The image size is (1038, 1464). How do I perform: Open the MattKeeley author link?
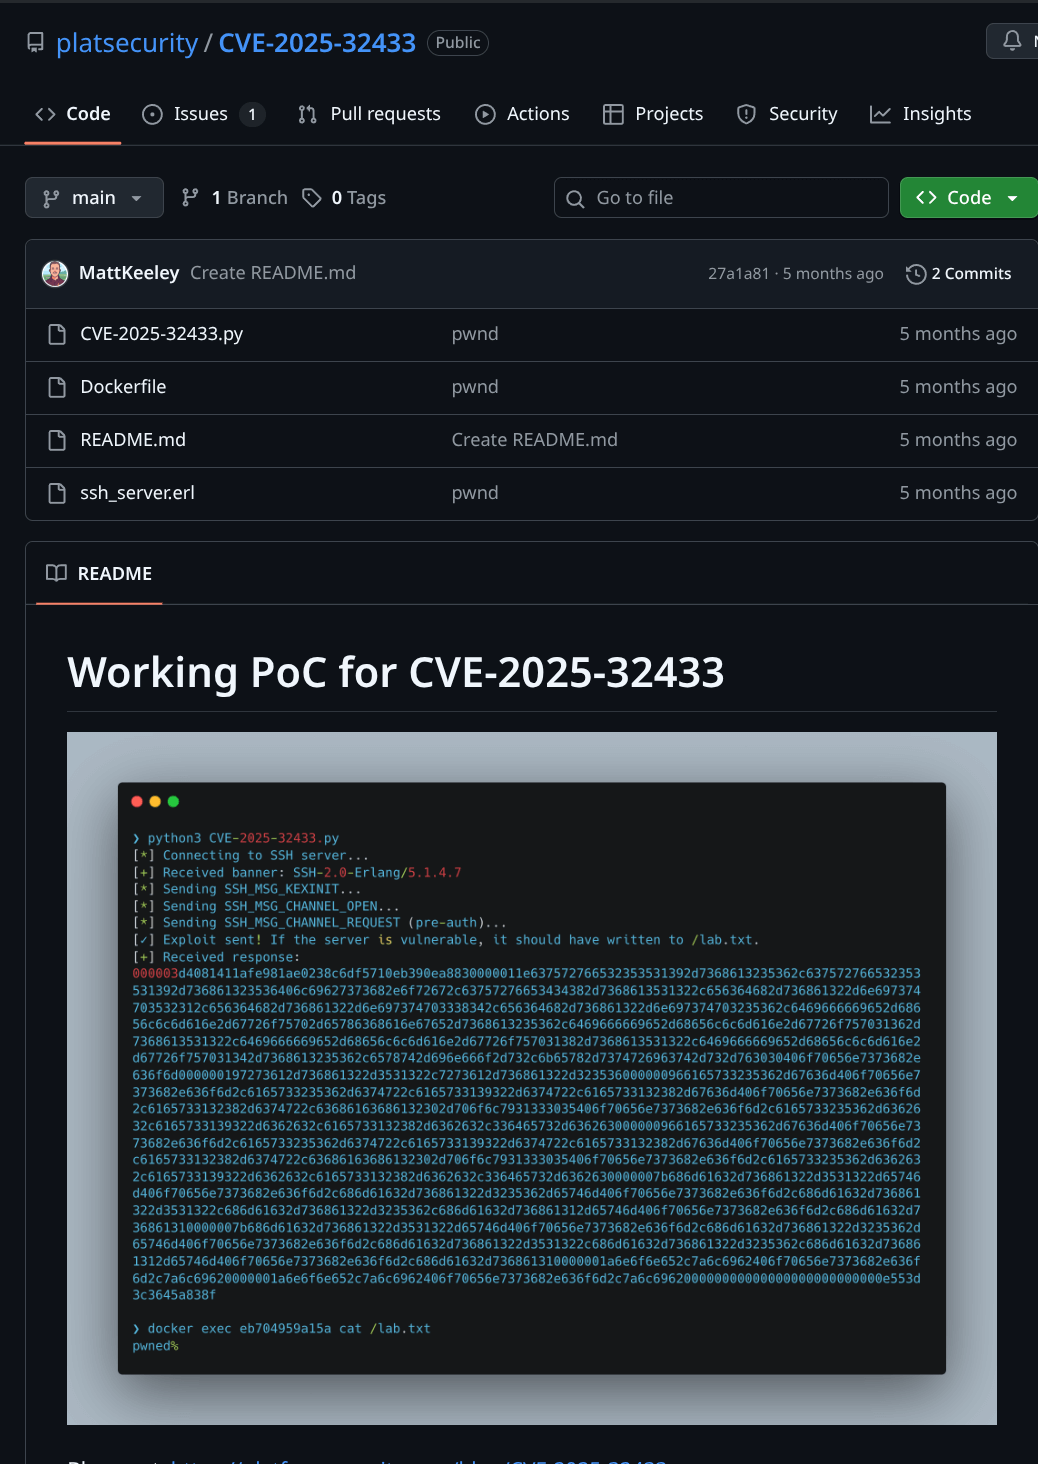129,273
